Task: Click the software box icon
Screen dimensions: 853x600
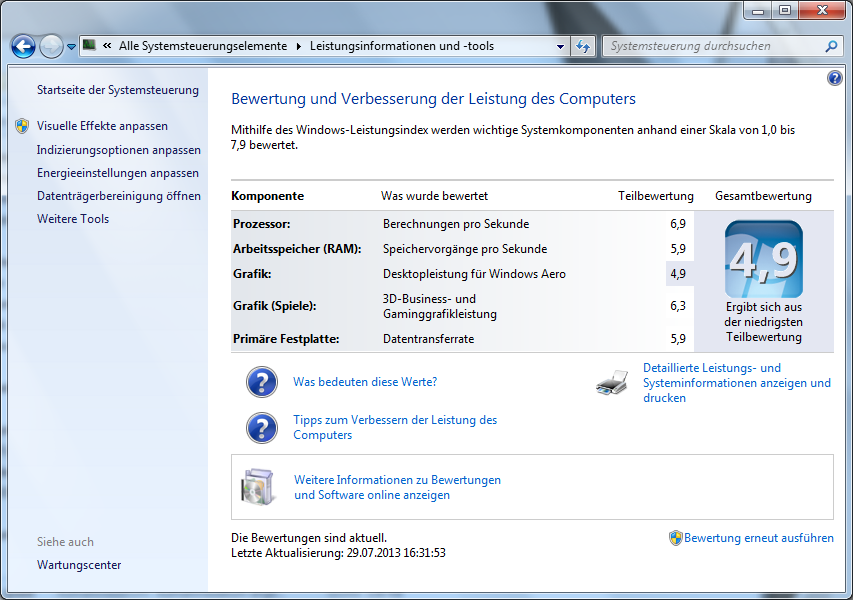Action: (x=257, y=487)
